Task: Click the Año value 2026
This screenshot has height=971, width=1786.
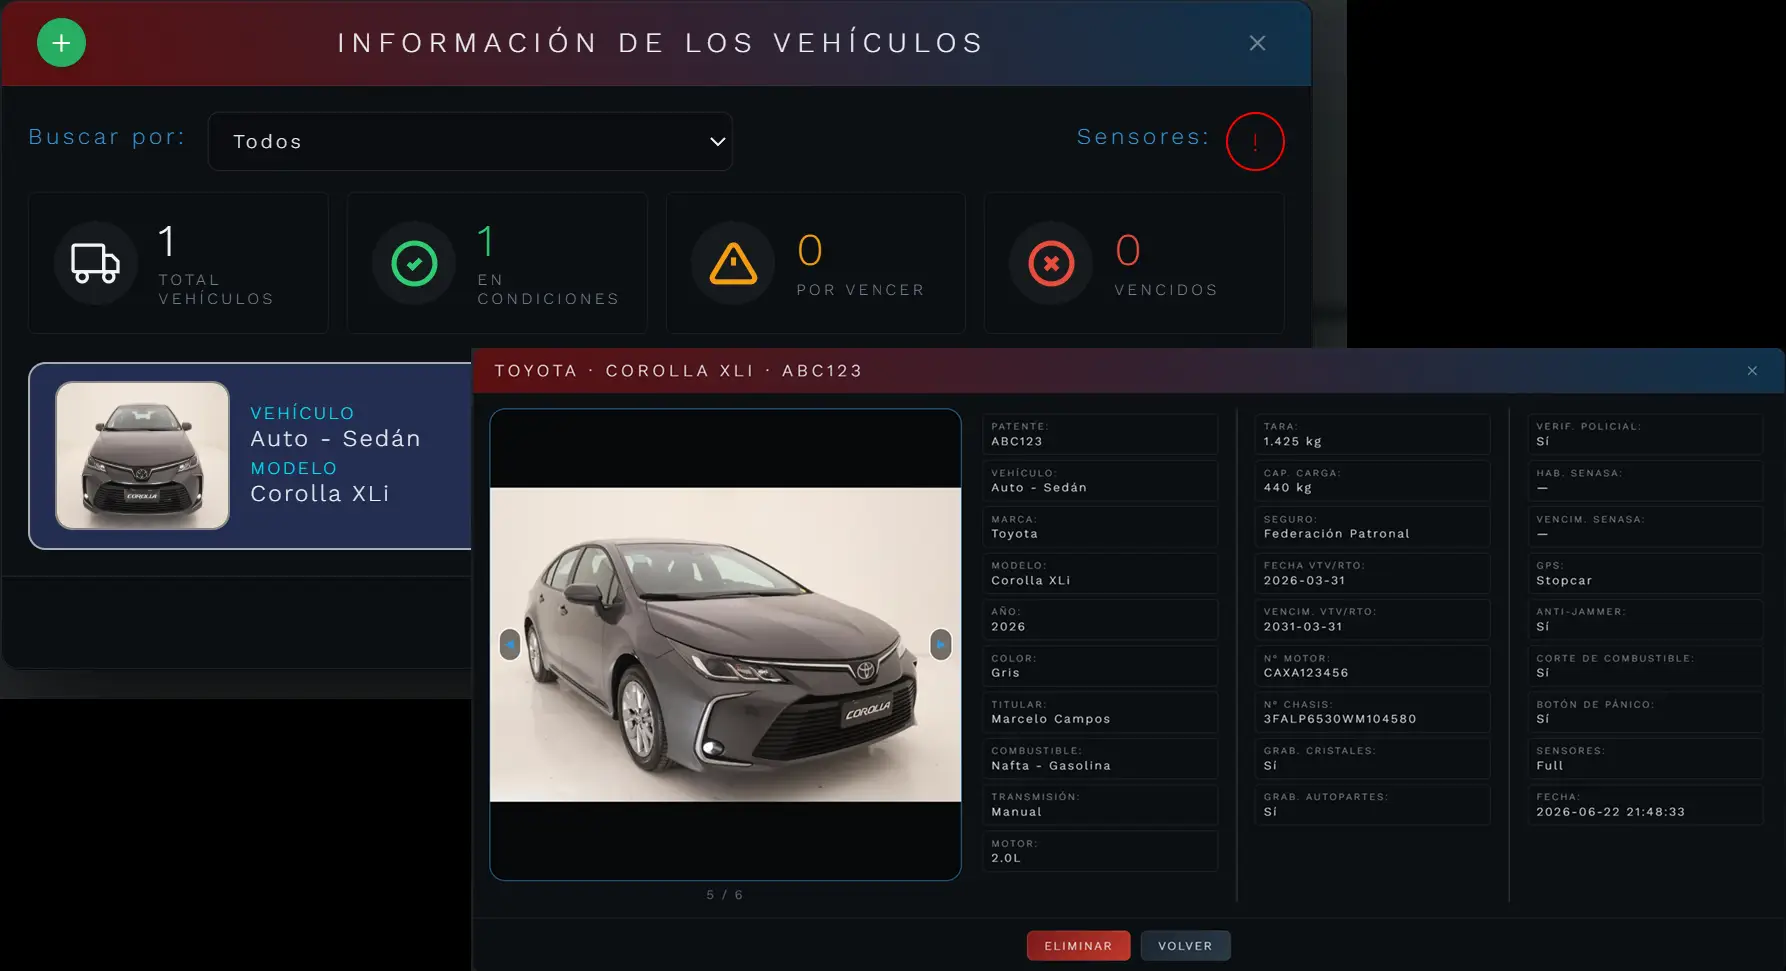Action: [1008, 627]
